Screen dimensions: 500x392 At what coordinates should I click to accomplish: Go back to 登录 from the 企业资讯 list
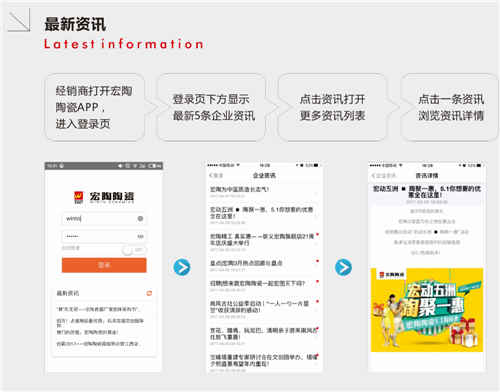(216, 175)
